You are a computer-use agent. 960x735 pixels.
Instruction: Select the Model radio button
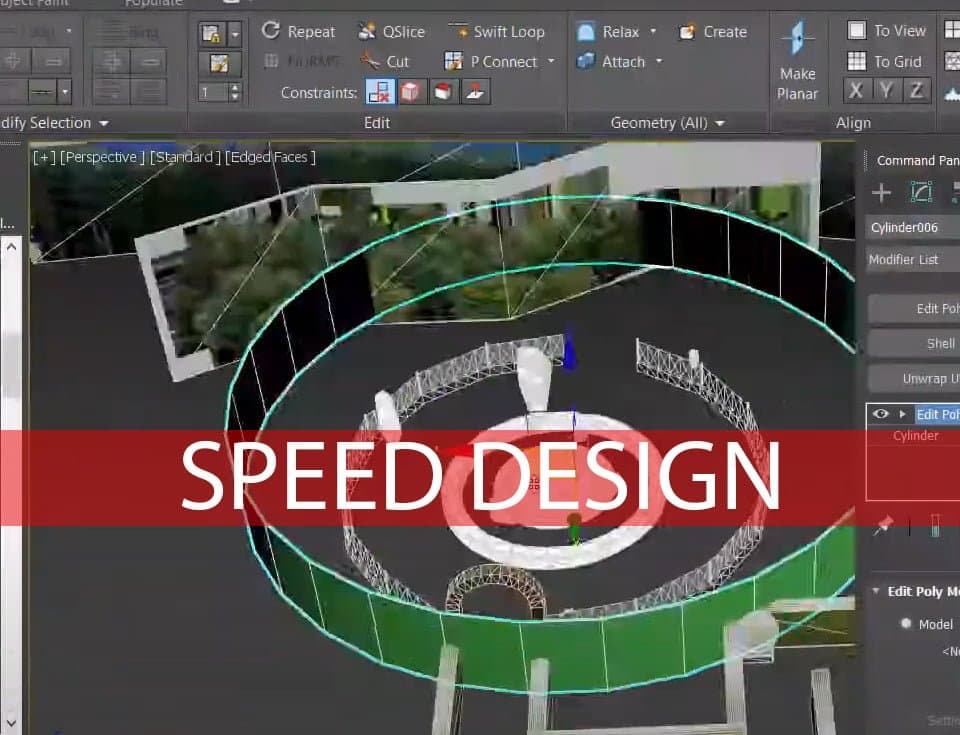click(x=906, y=624)
